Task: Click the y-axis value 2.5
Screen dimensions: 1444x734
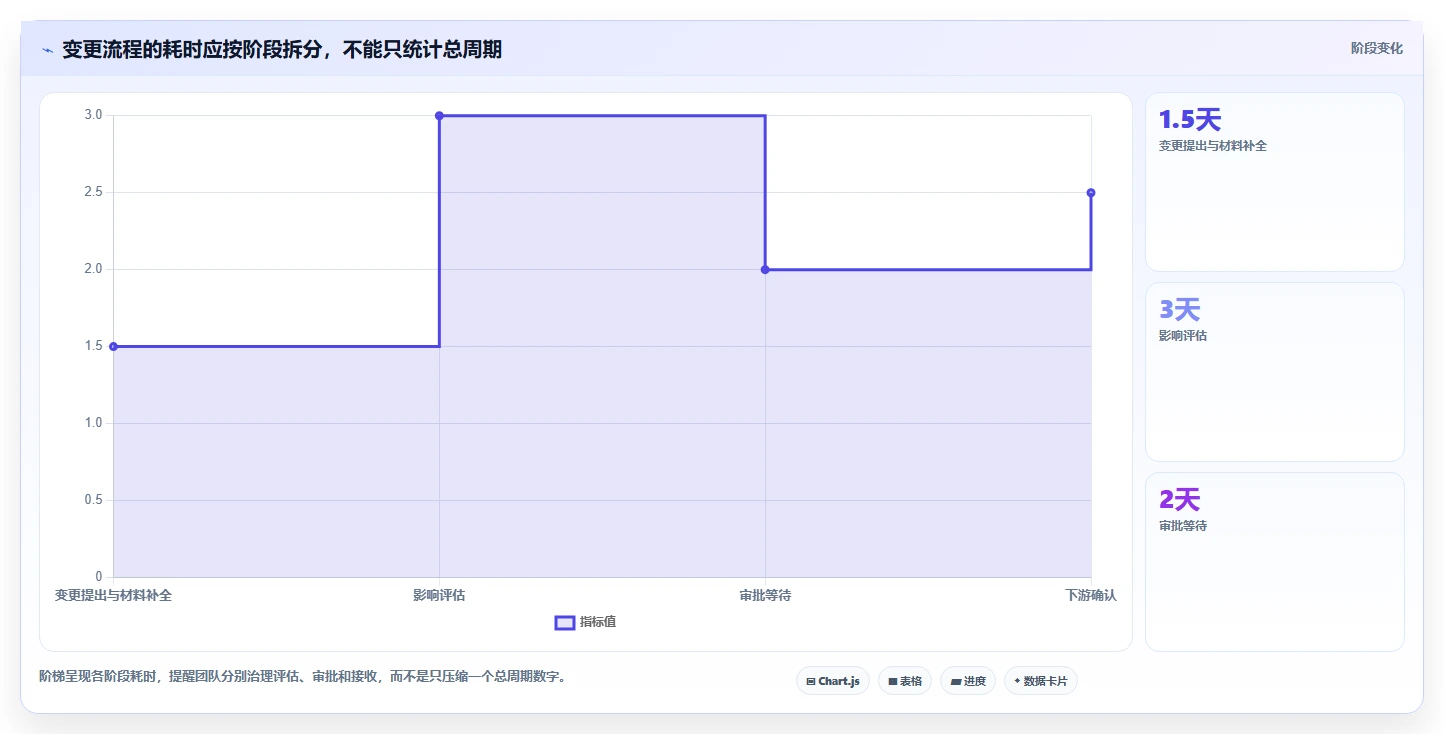Action: pos(93,192)
